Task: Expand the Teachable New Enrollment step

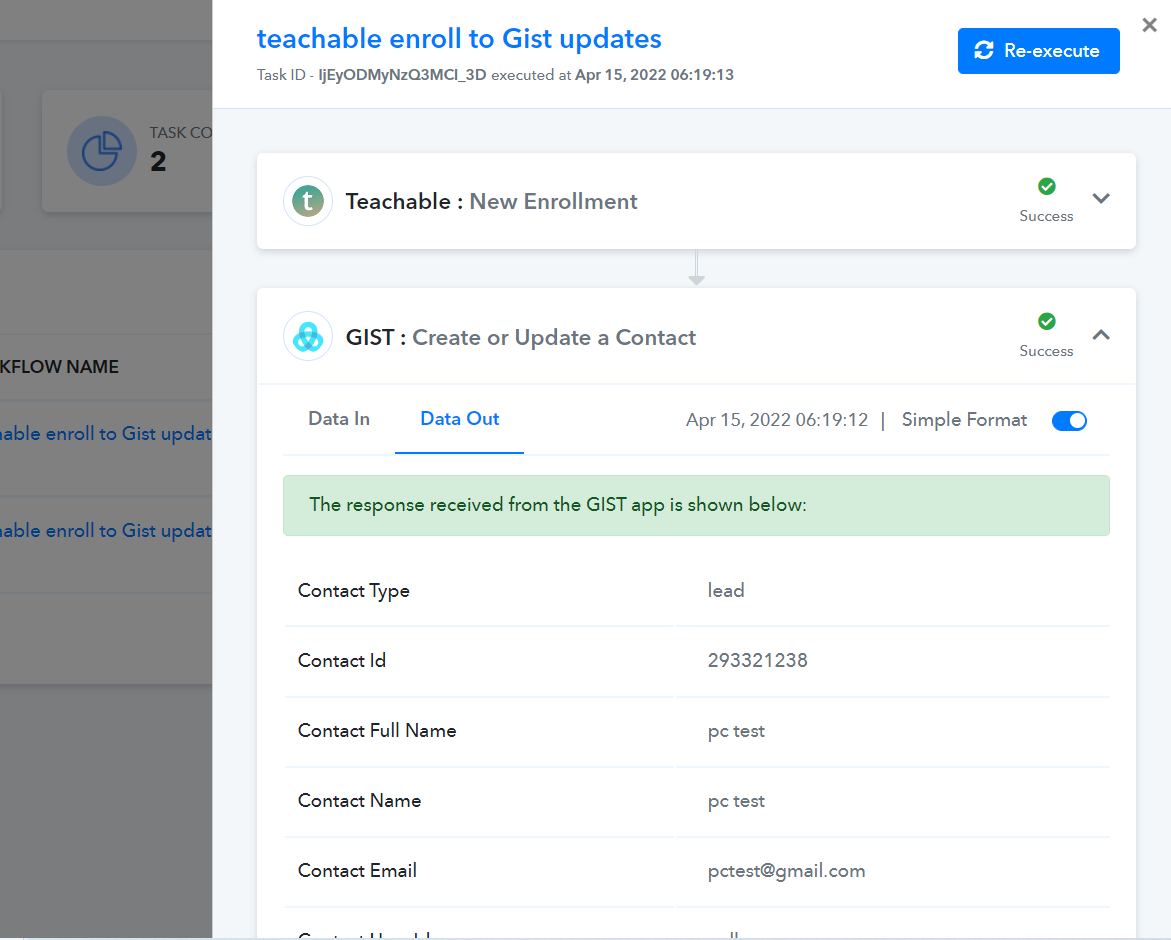Action: pyautogui.click(x=1101, y=199)
